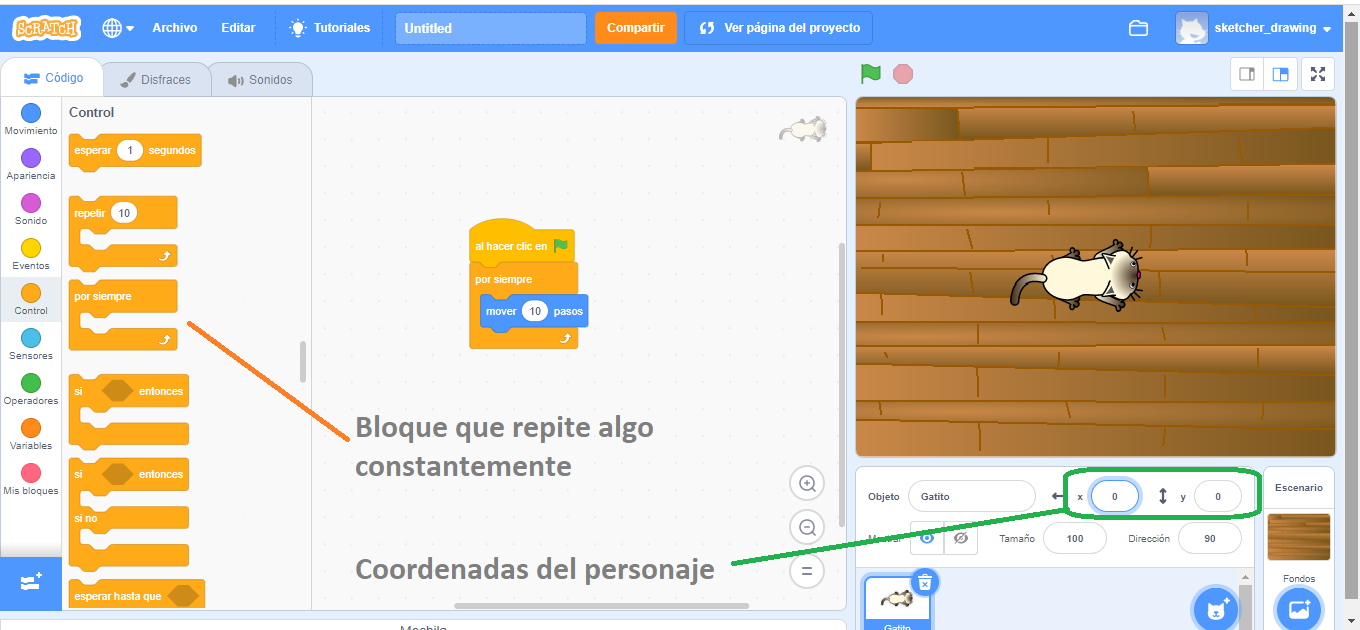Start the project with the green flag

coord(870,74)
